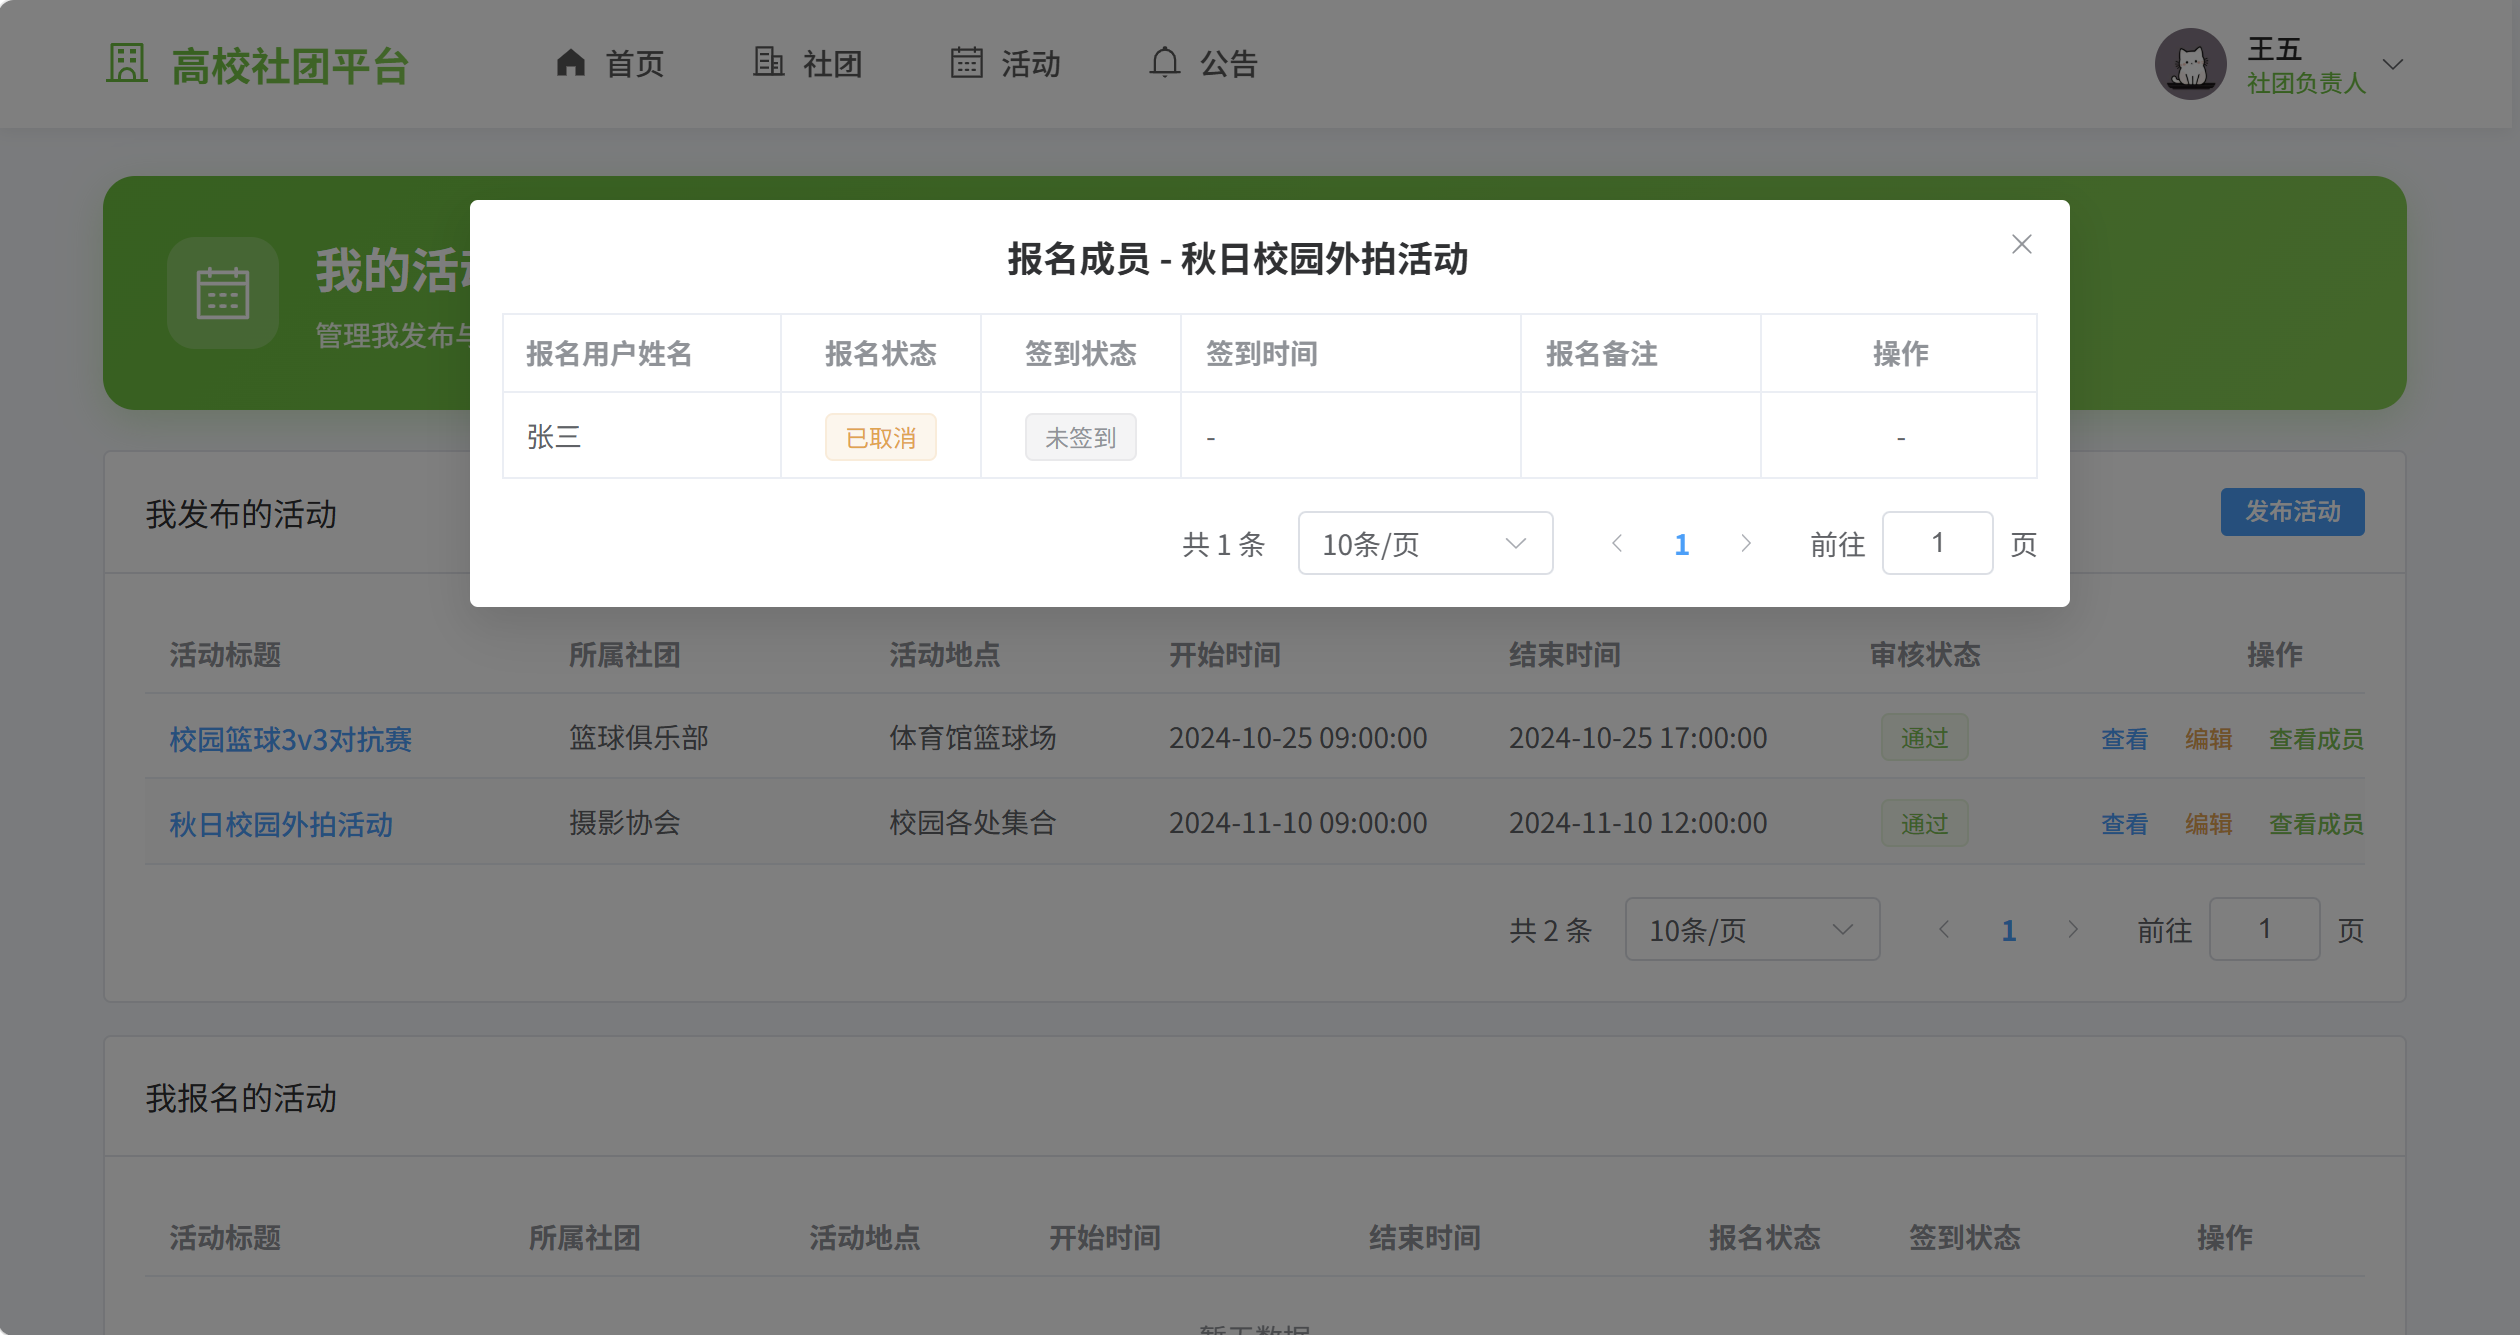Click the 张三 name cell in the dialog
Image resolution: width=2520 pixels, height=1335 pixels.
pyautogui.click(x=641, y=436)
